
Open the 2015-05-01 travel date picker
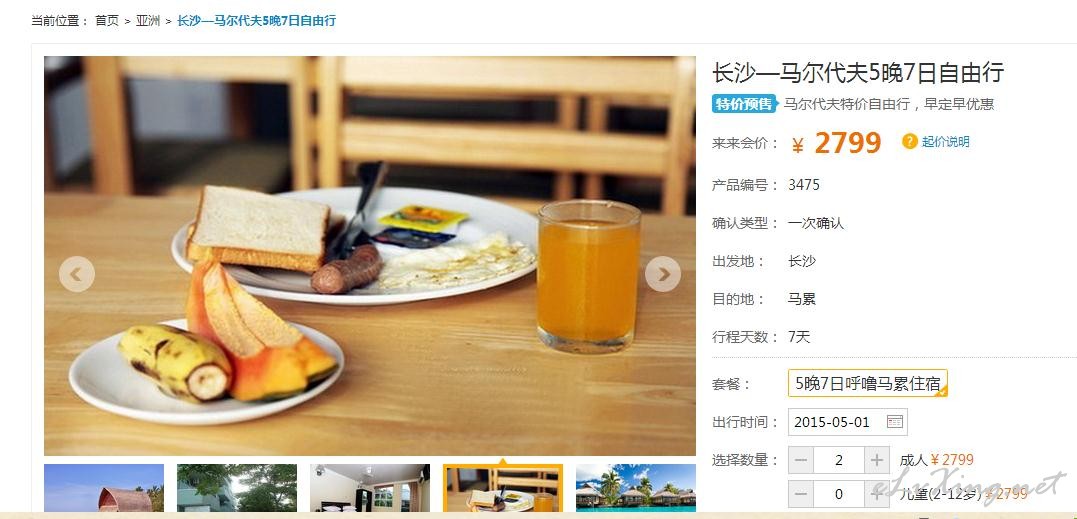848,422
